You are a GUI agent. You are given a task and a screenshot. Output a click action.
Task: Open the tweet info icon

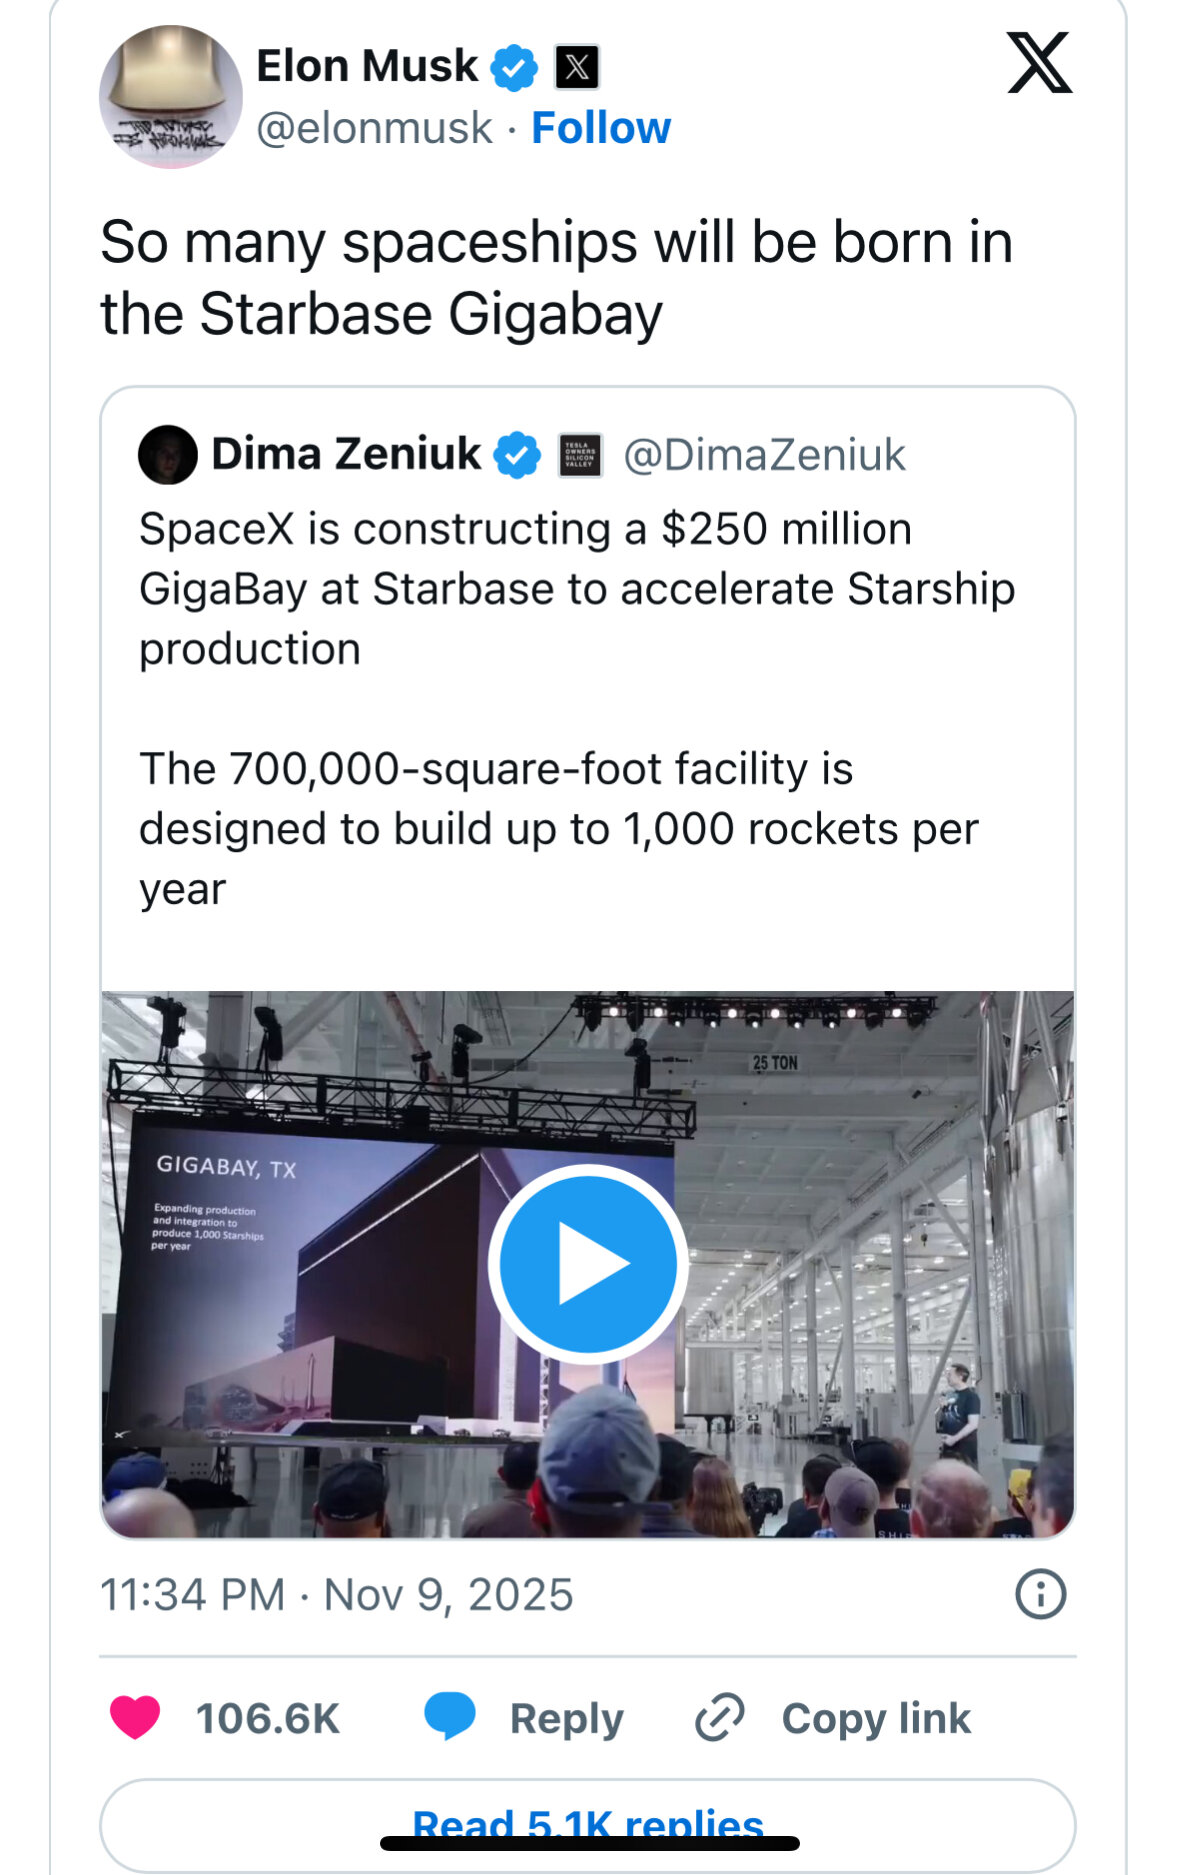pos(1040,1594)
